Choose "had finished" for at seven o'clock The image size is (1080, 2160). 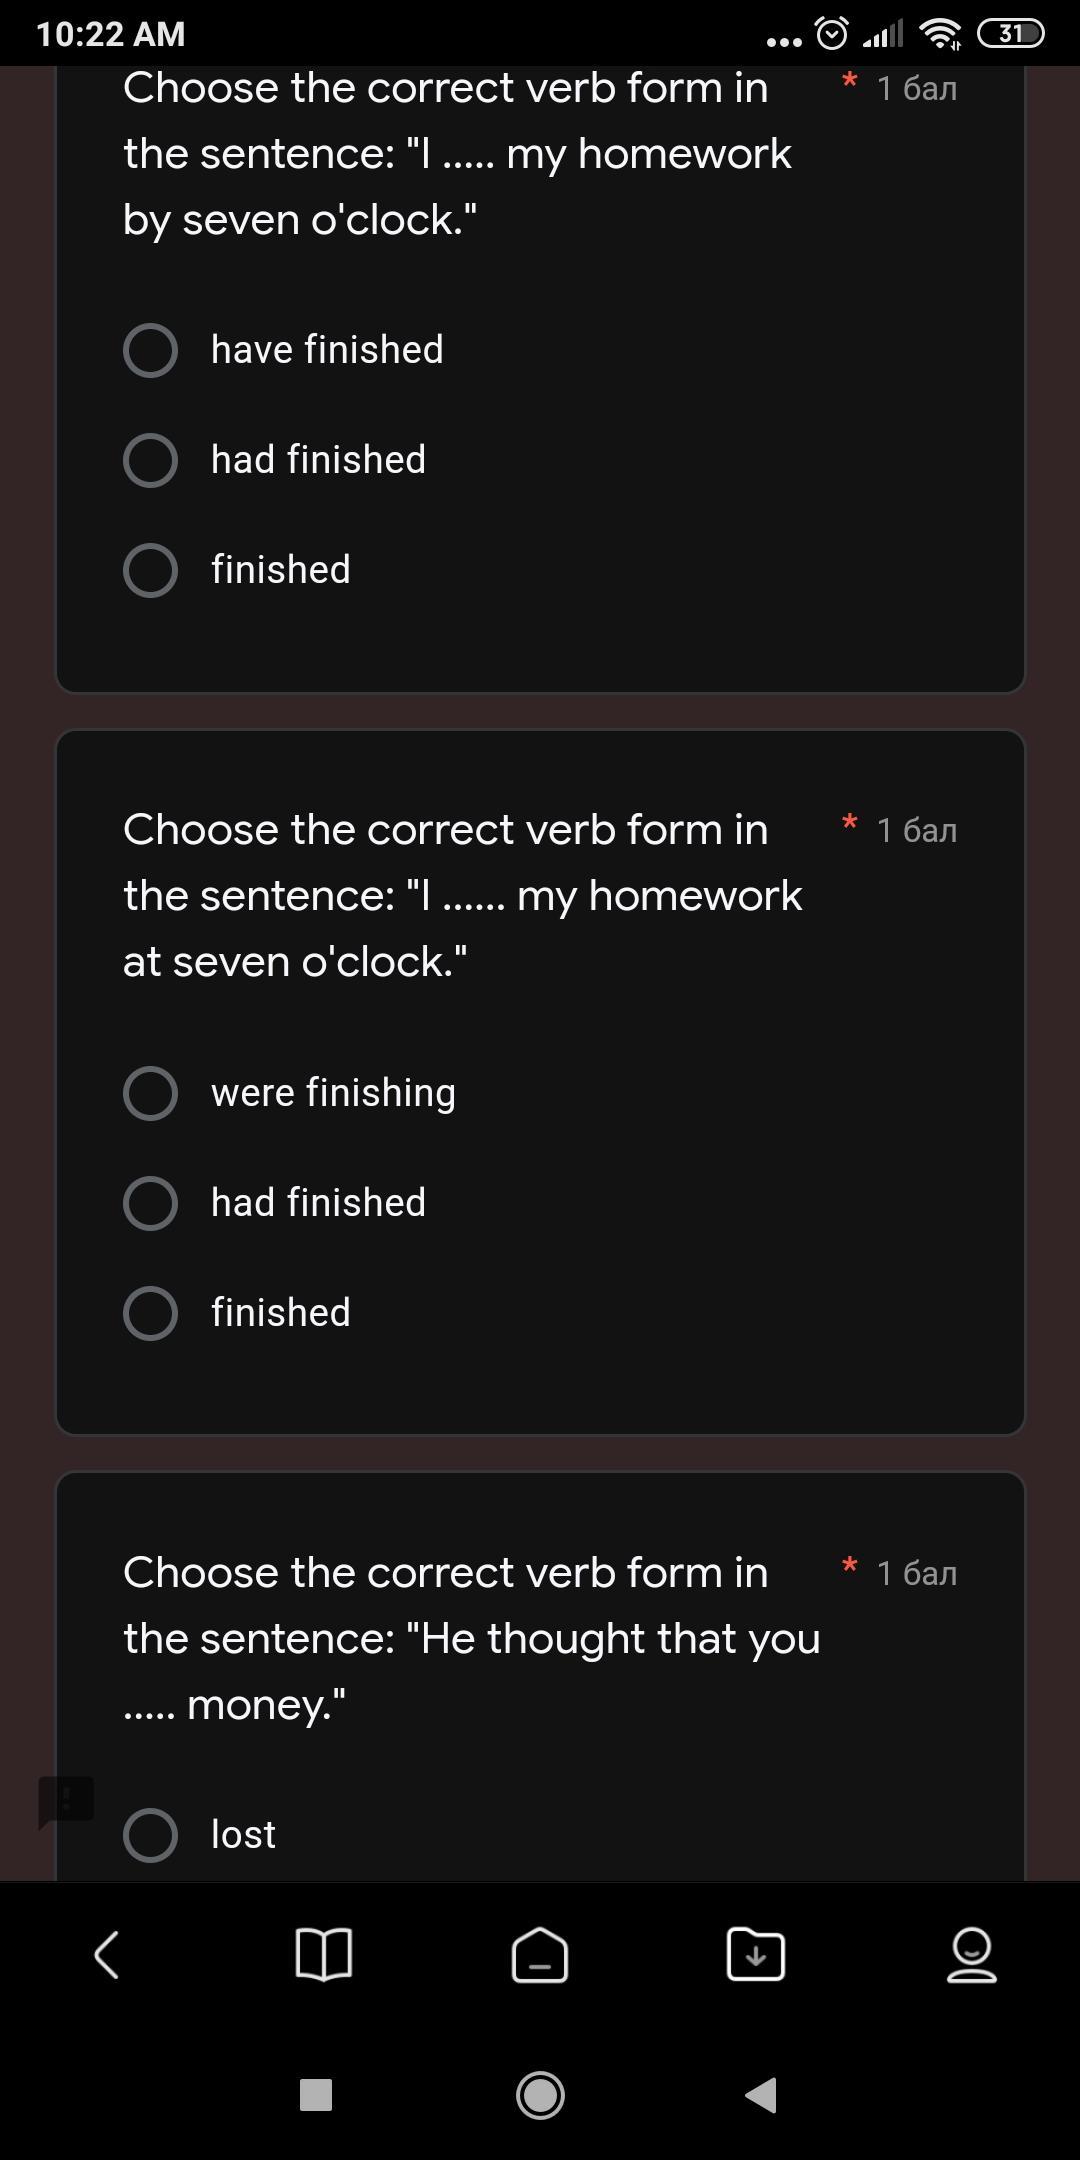click(x=151, y=1203)
